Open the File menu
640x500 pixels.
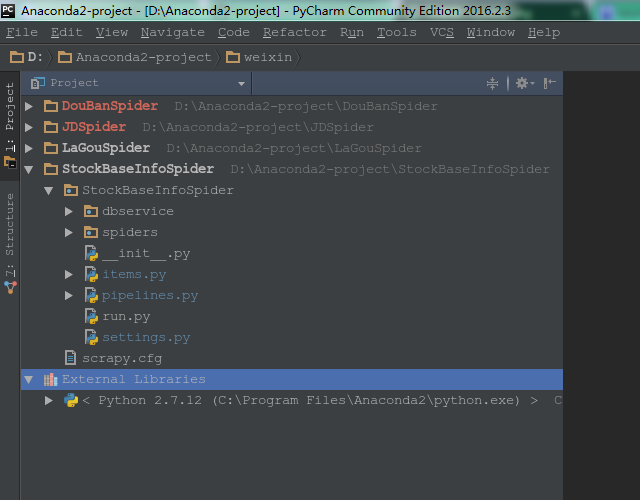tap(22, 32)
